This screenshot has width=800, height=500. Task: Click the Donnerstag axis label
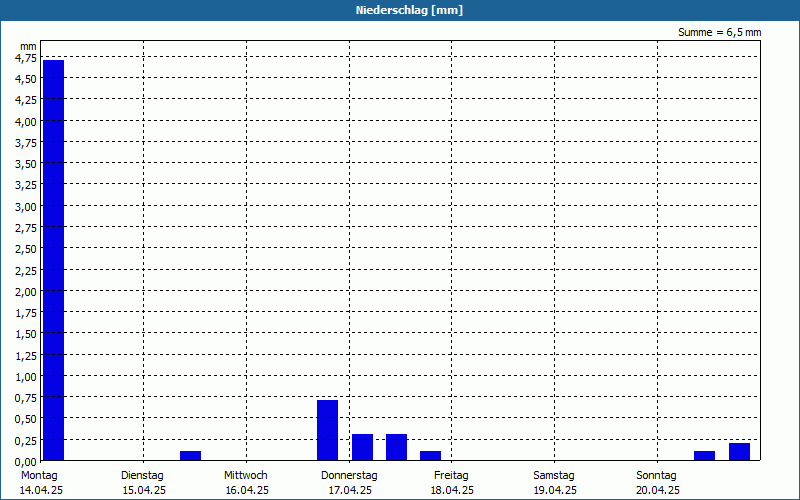pos(349,476)
